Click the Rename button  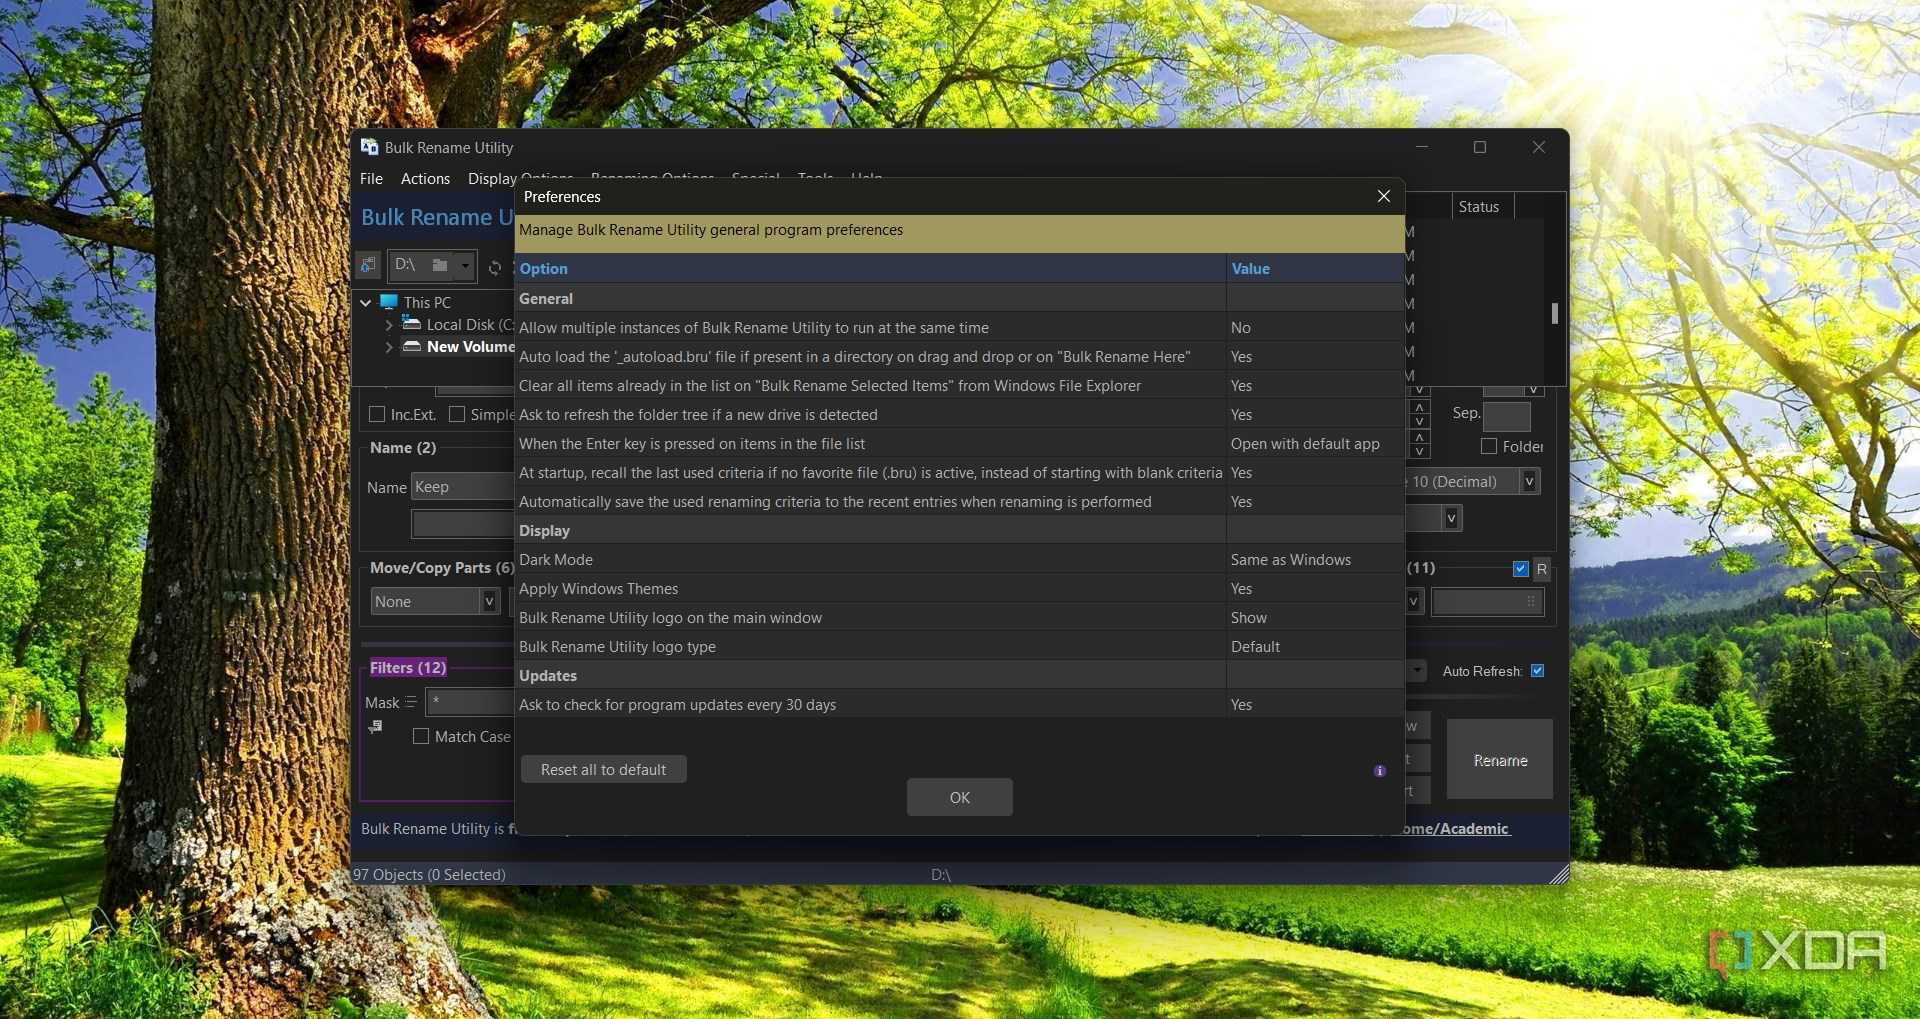tap(1499, 760)
